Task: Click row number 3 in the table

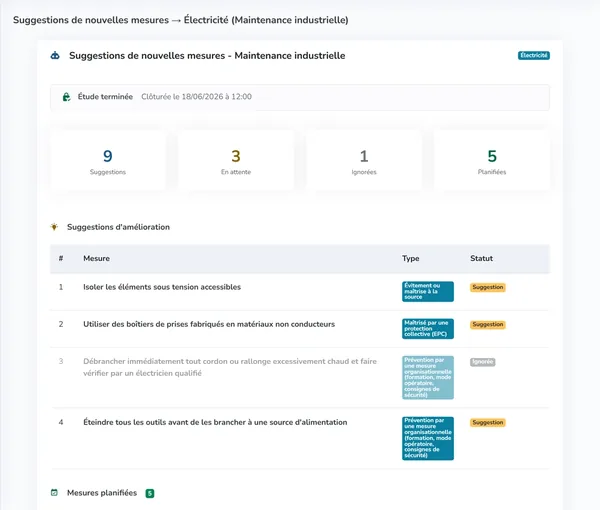Action: pyautogui.click(x=61, y=361)
